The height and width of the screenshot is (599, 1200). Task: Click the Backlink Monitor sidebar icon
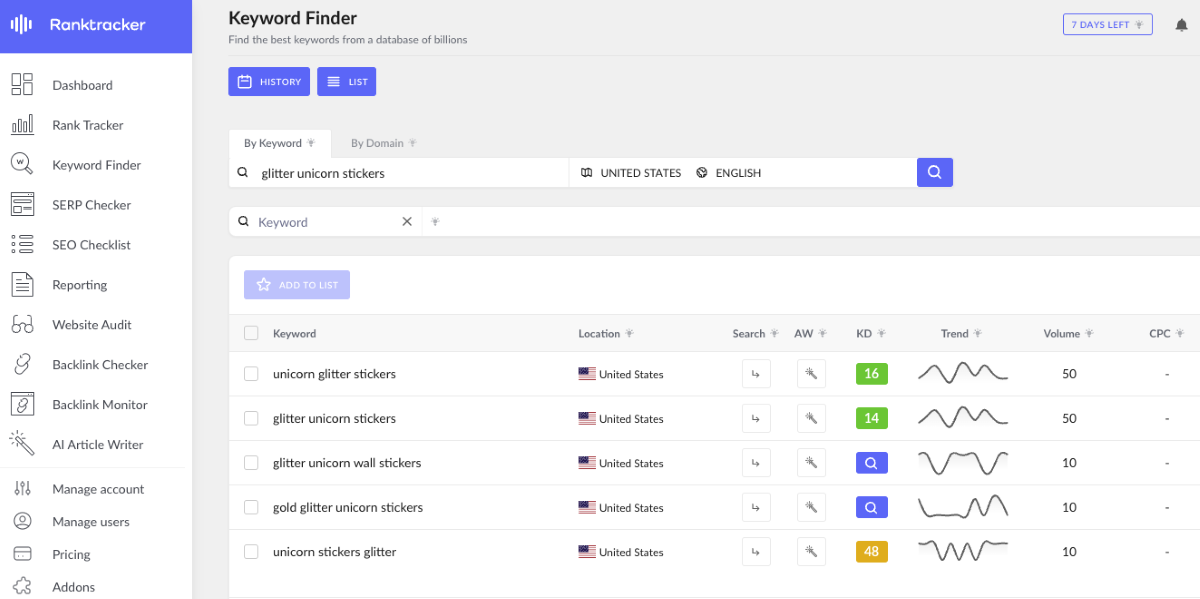(x=22, y=405)
